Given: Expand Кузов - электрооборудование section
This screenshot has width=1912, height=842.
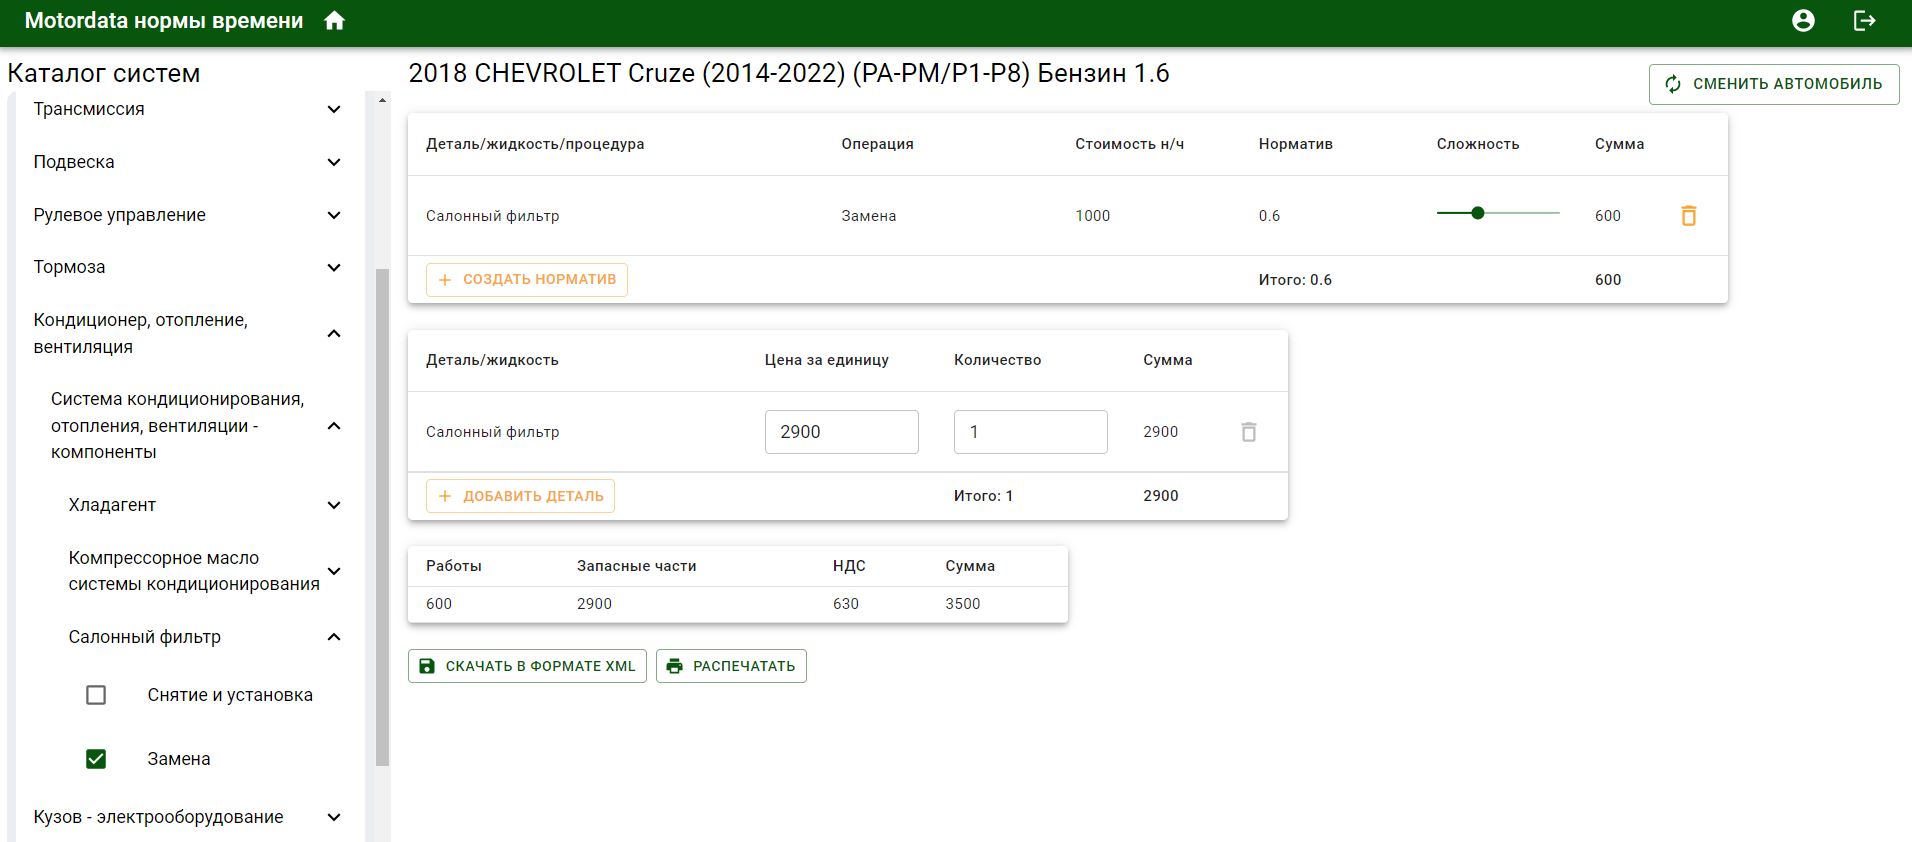Looking at the screenshot, I should coord(334,817).
